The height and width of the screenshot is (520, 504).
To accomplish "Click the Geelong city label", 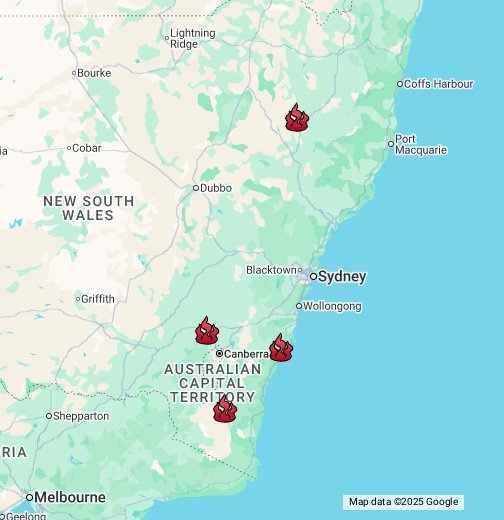I will pyautogui.click(x=26, y=516).
